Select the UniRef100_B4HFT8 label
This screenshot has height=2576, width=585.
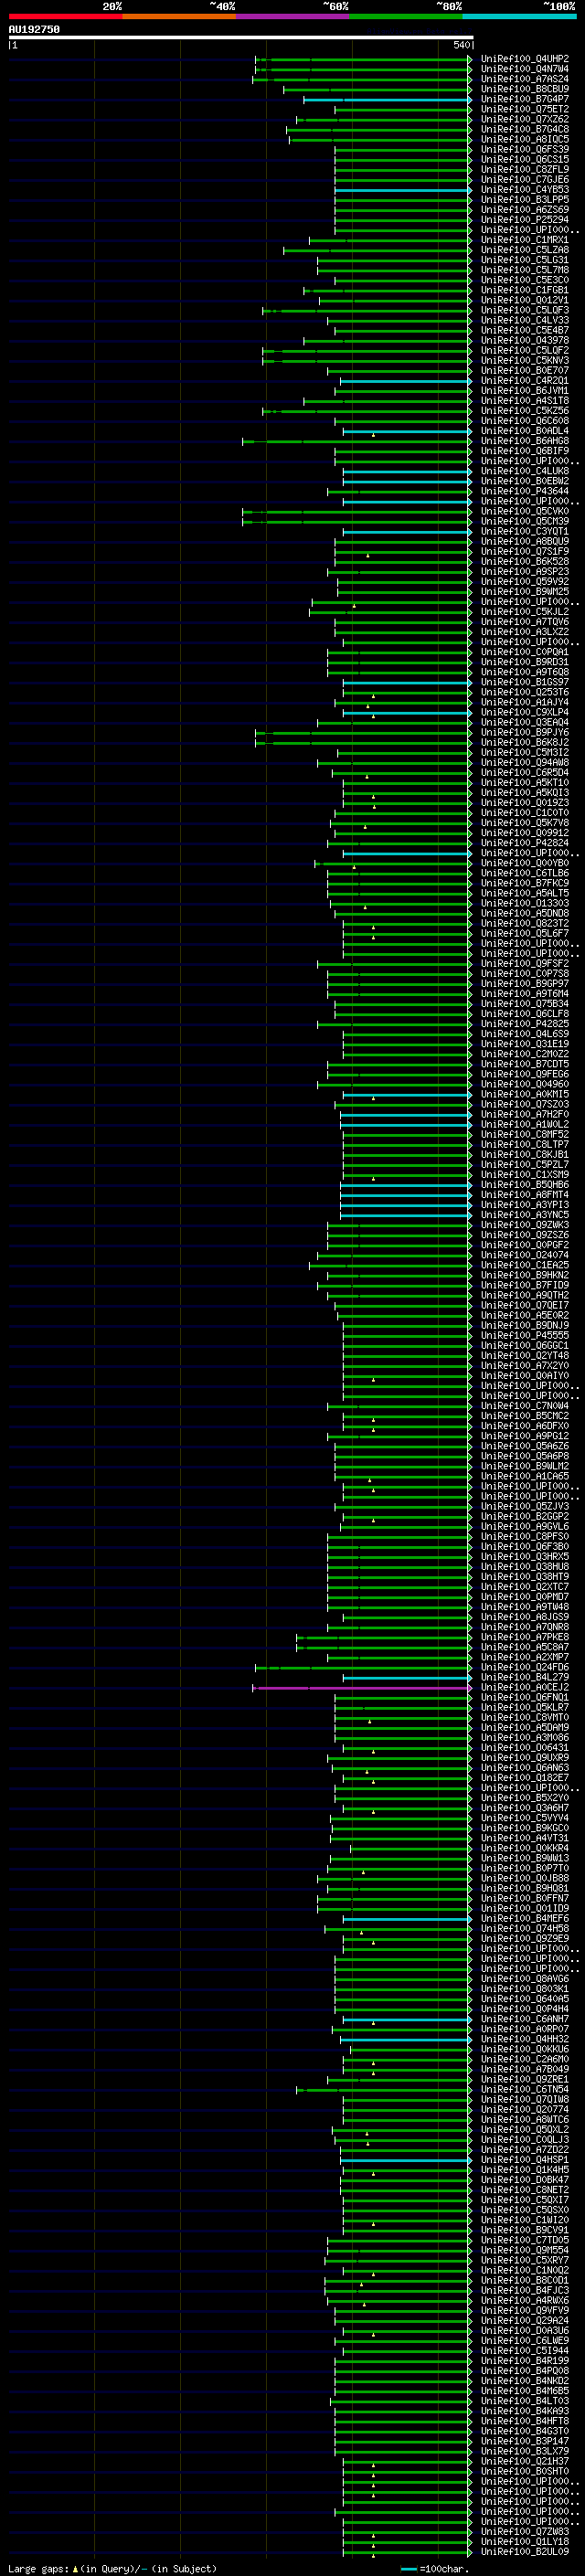click(x=525, y=2420)
